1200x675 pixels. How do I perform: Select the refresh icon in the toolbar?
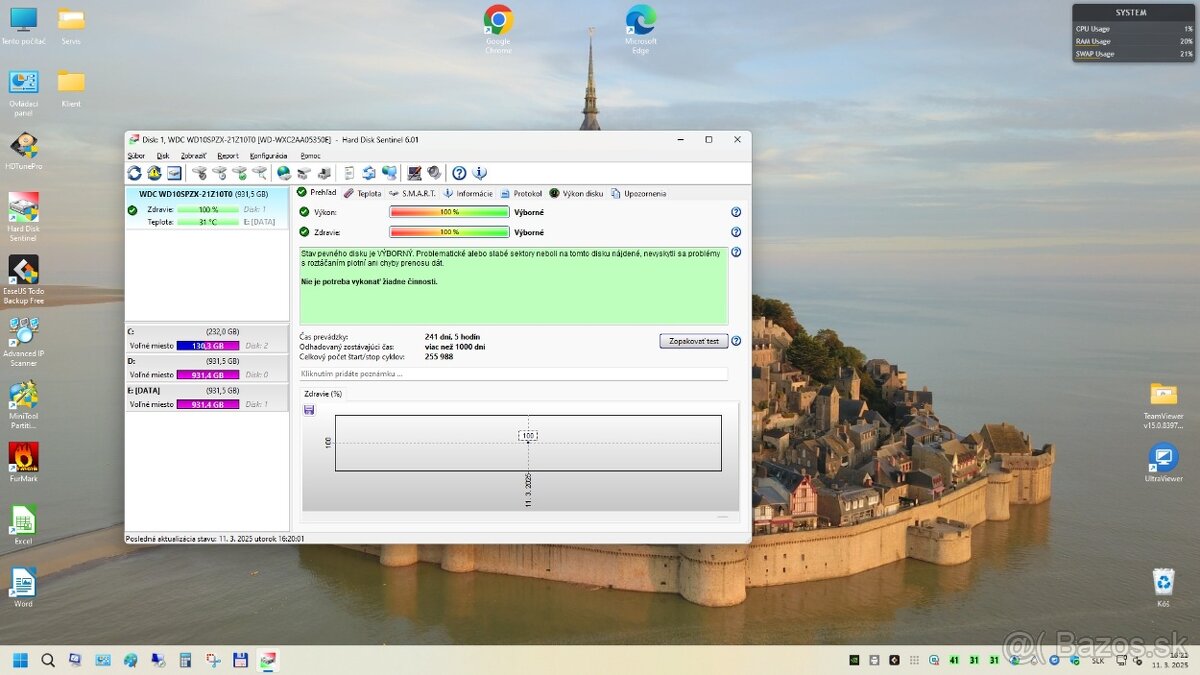134,172
